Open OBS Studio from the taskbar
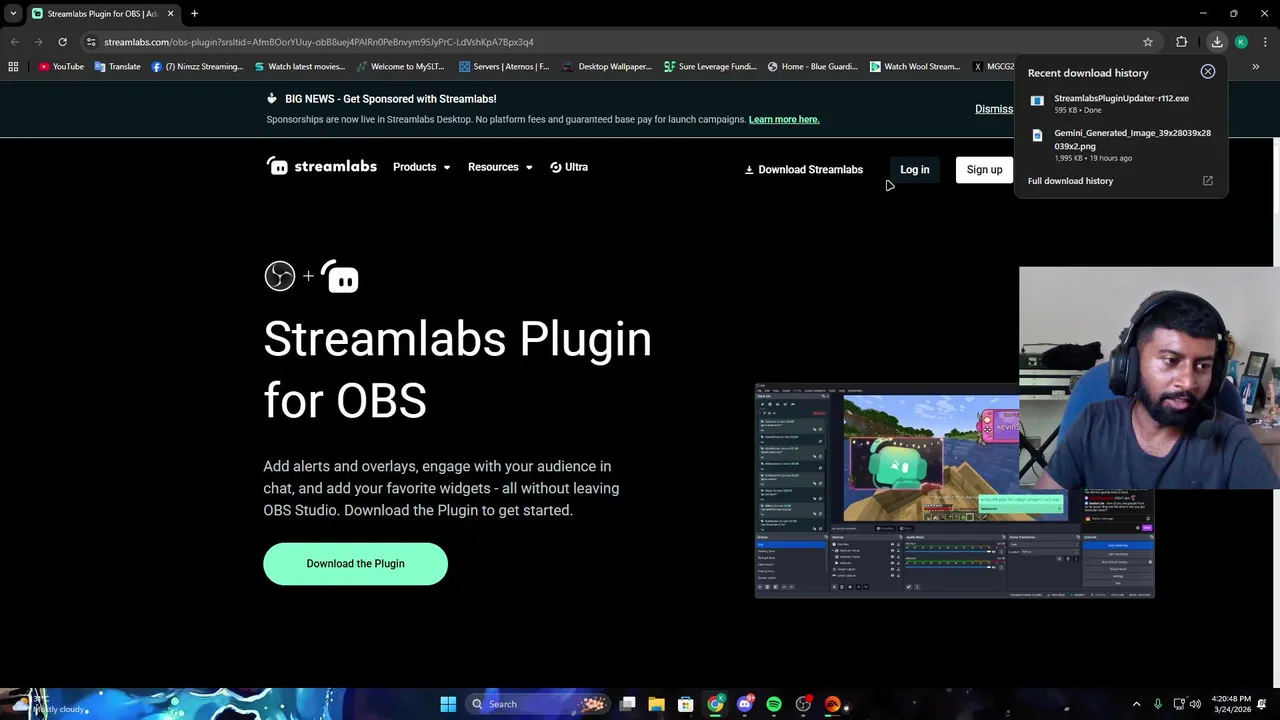Screen dimensions: 1280x720 [x=803, y=704]
